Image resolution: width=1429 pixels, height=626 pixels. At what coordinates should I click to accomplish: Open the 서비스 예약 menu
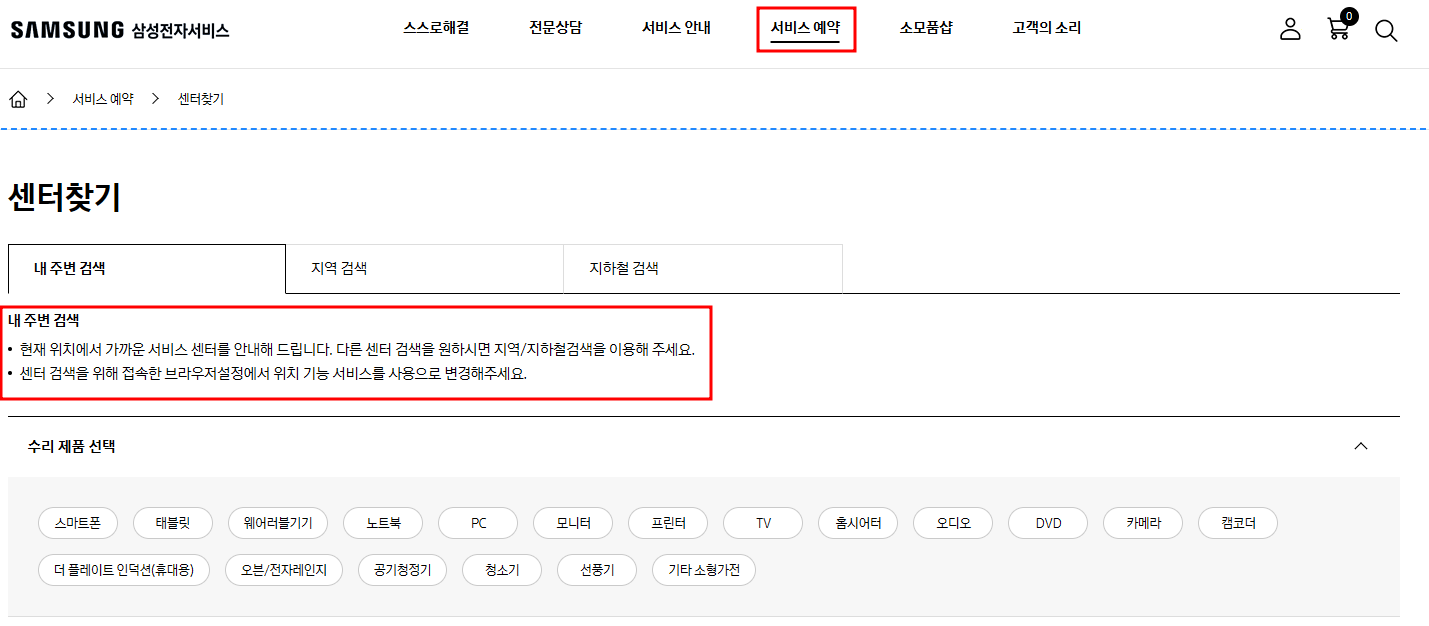coord(805,28)
